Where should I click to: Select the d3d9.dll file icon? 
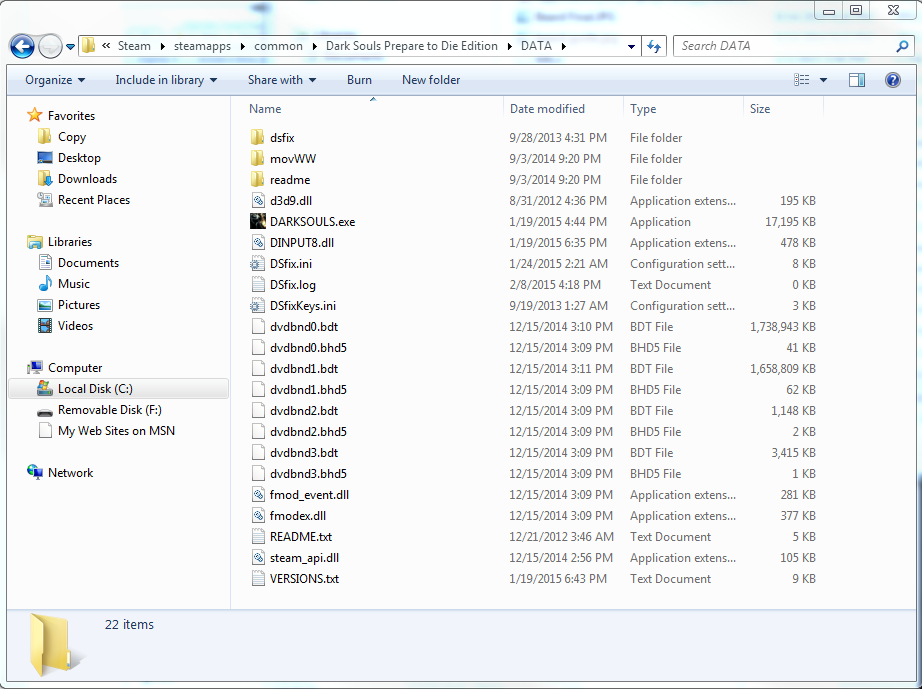[x=258, y=200]
